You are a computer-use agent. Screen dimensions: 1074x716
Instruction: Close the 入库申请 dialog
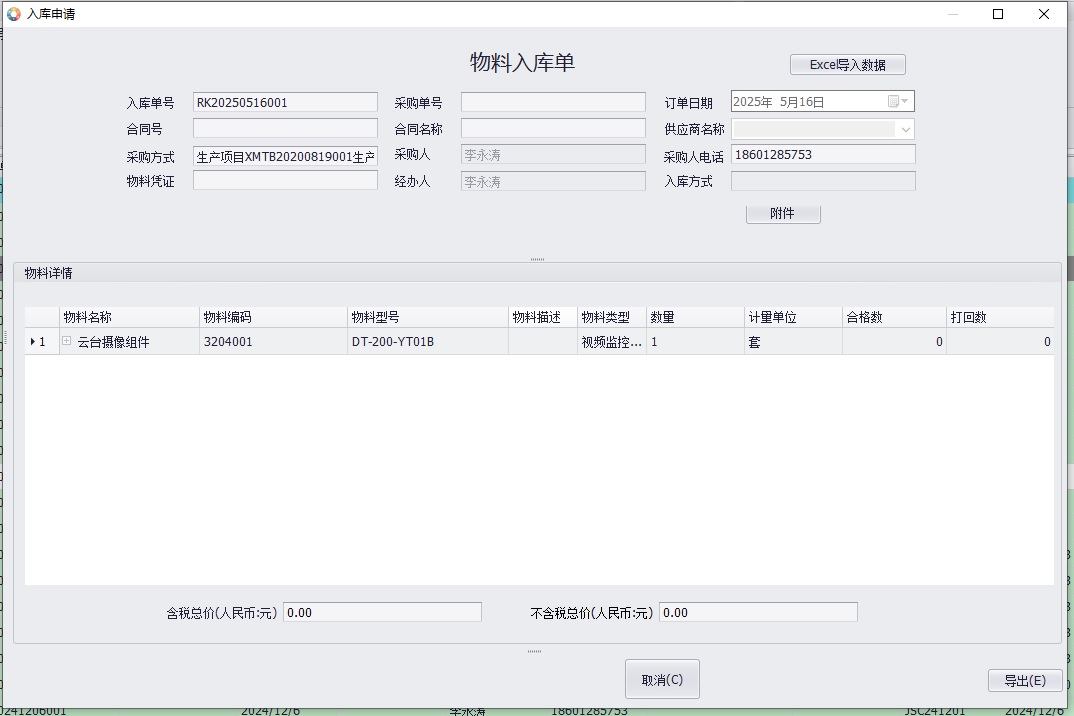1044,14
